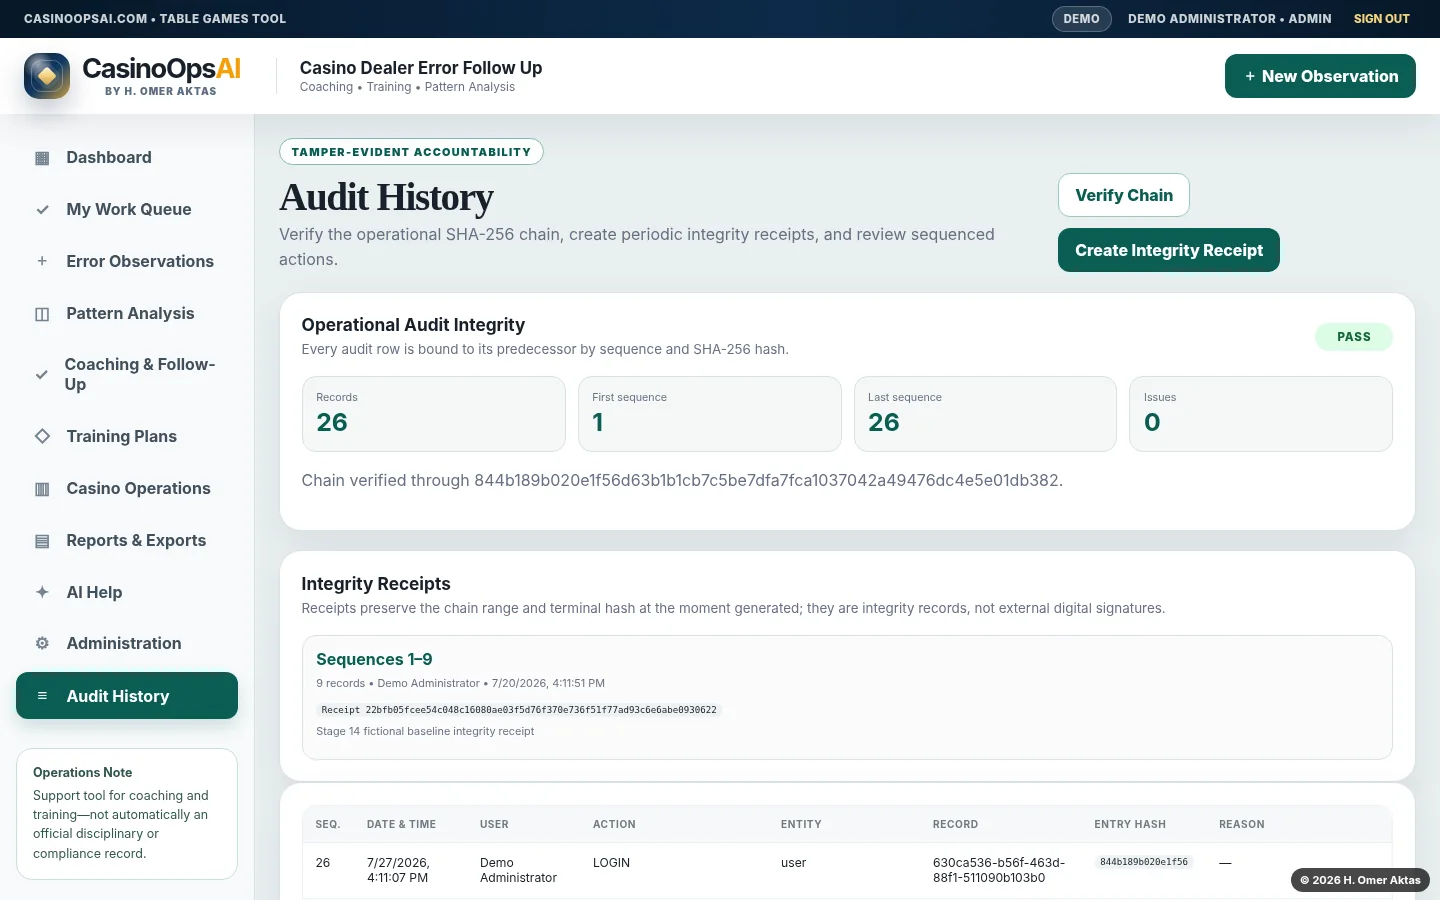
Task: Click the Casino Dealer Error Follow Up title
Action: click(421, 68)
